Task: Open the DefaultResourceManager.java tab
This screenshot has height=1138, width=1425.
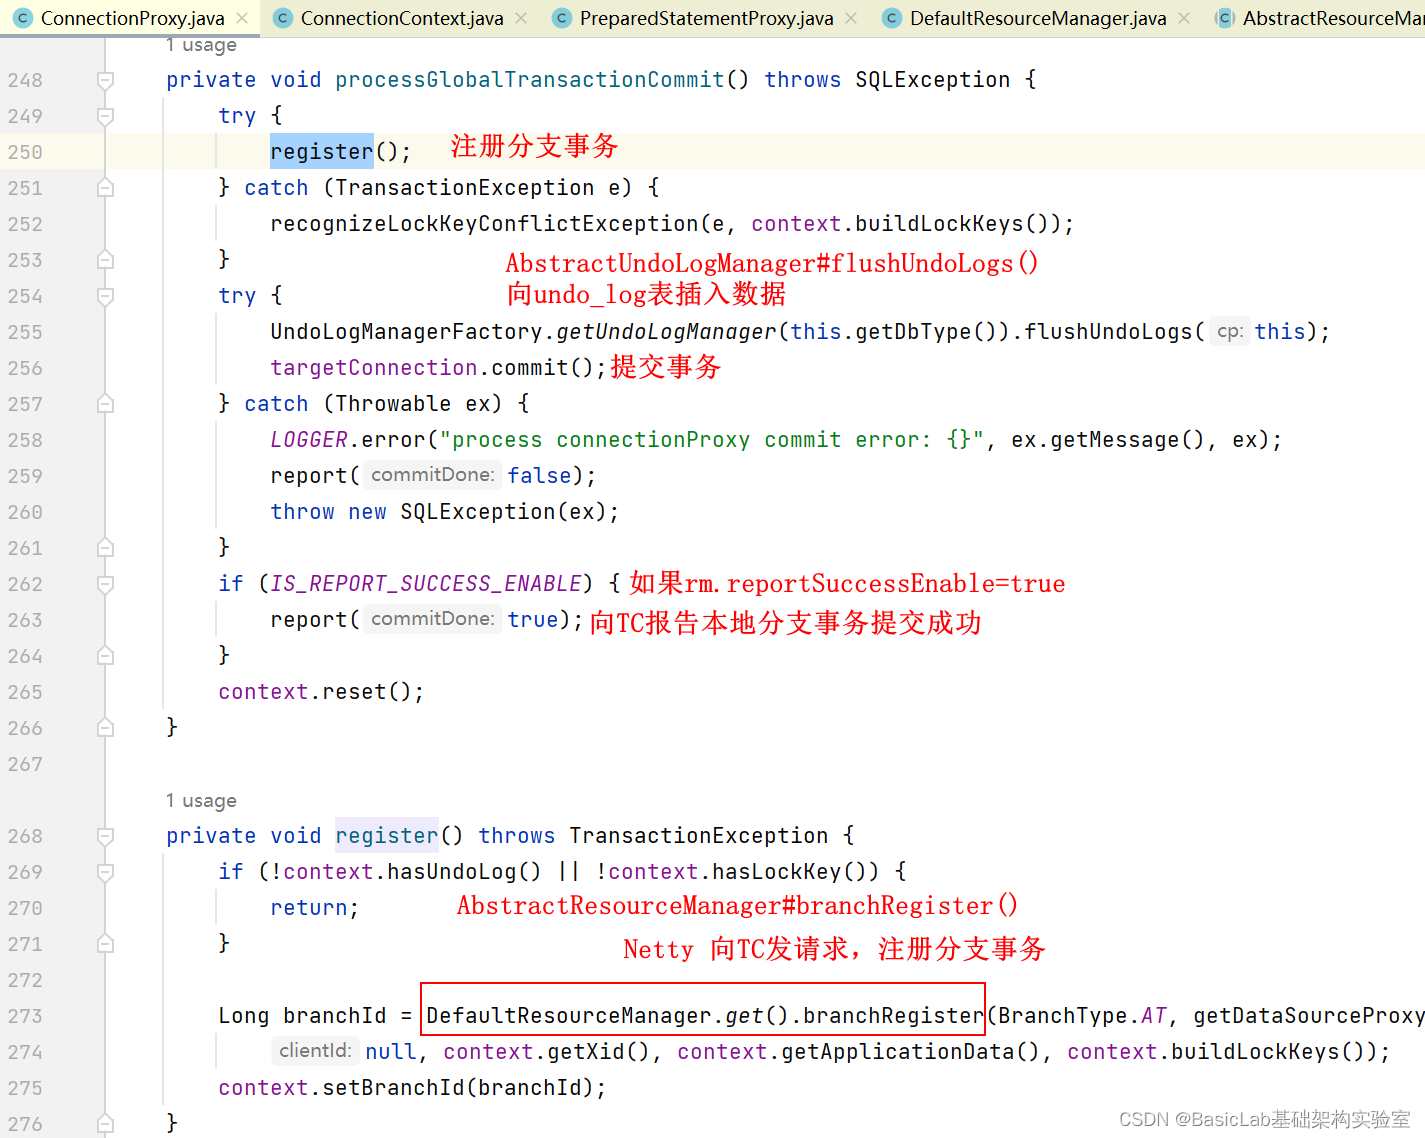Action: [x=1037, y=18]
